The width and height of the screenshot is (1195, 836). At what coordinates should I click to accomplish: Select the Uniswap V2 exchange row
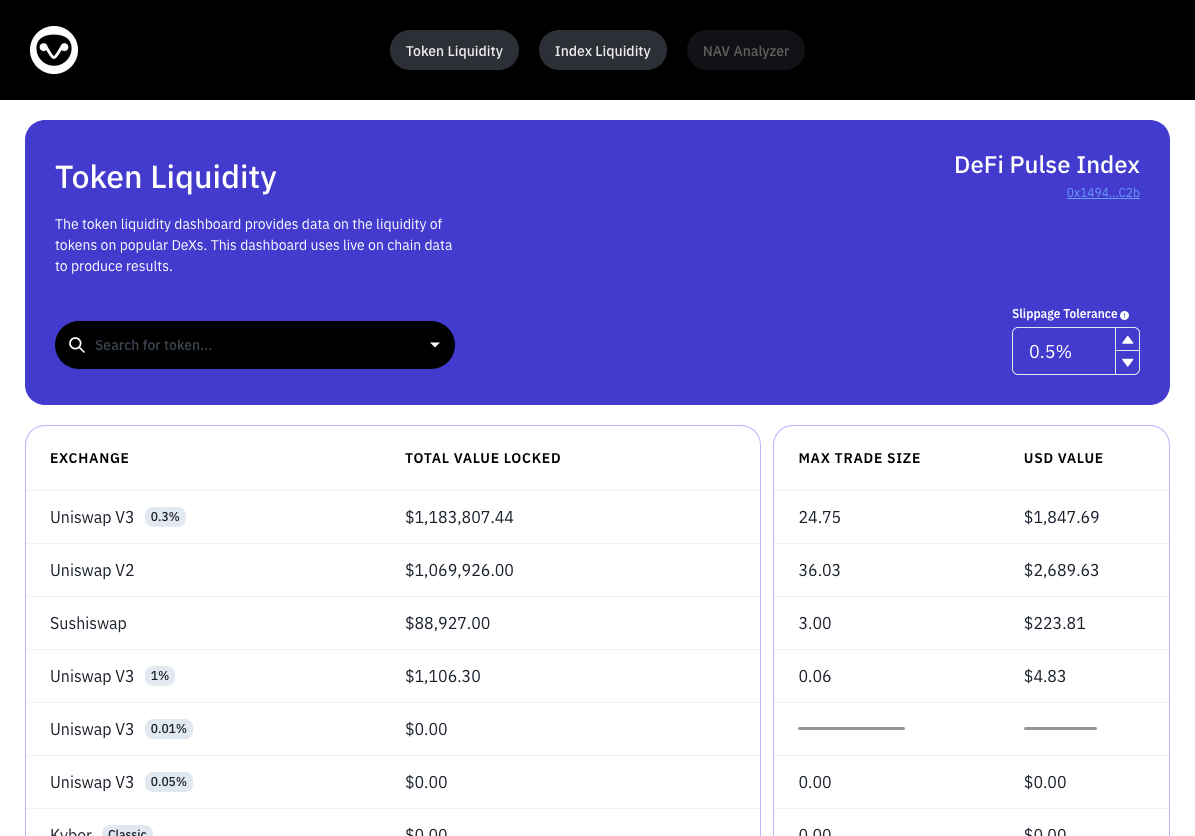[x=92, y=570]
